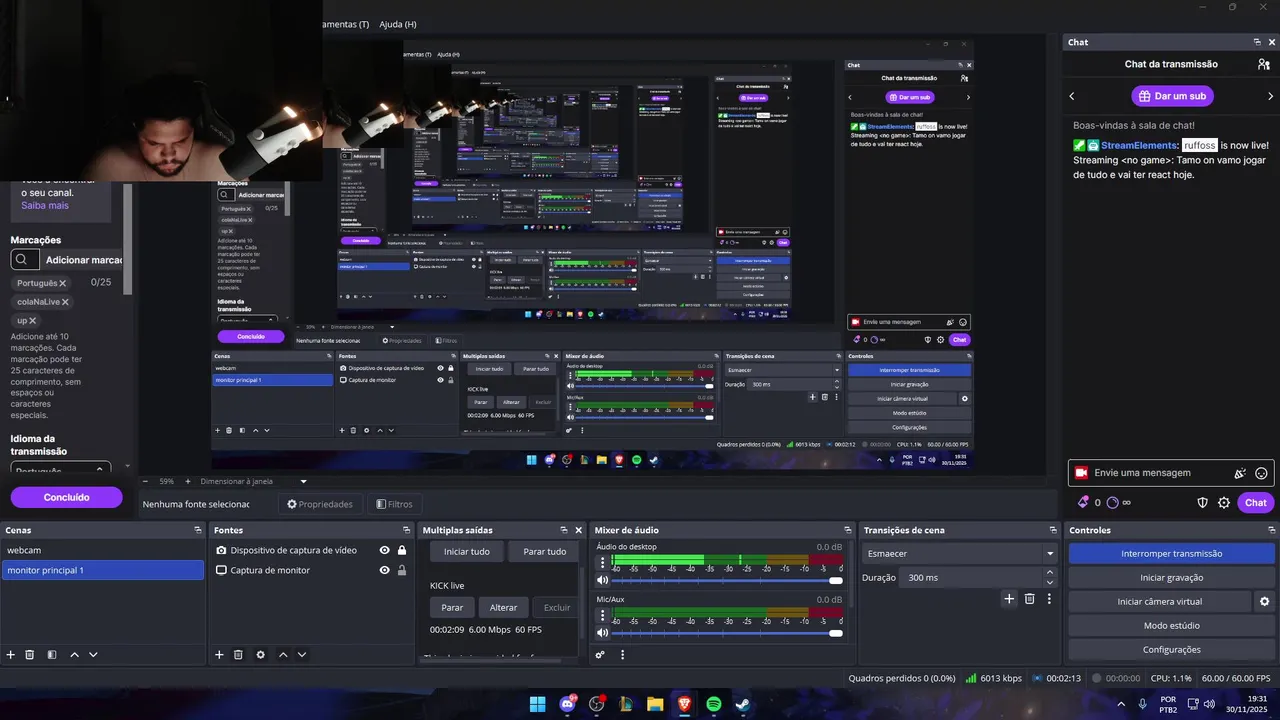Screen dimensions: 1280x720
Task: Toggle visibility of Captura de monitor
Action: coord(384,570)
